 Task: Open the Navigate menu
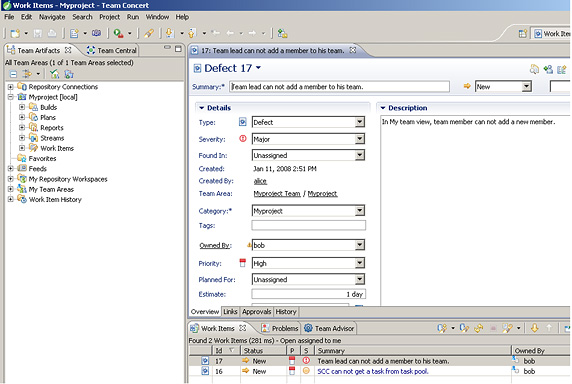[52, 17]
